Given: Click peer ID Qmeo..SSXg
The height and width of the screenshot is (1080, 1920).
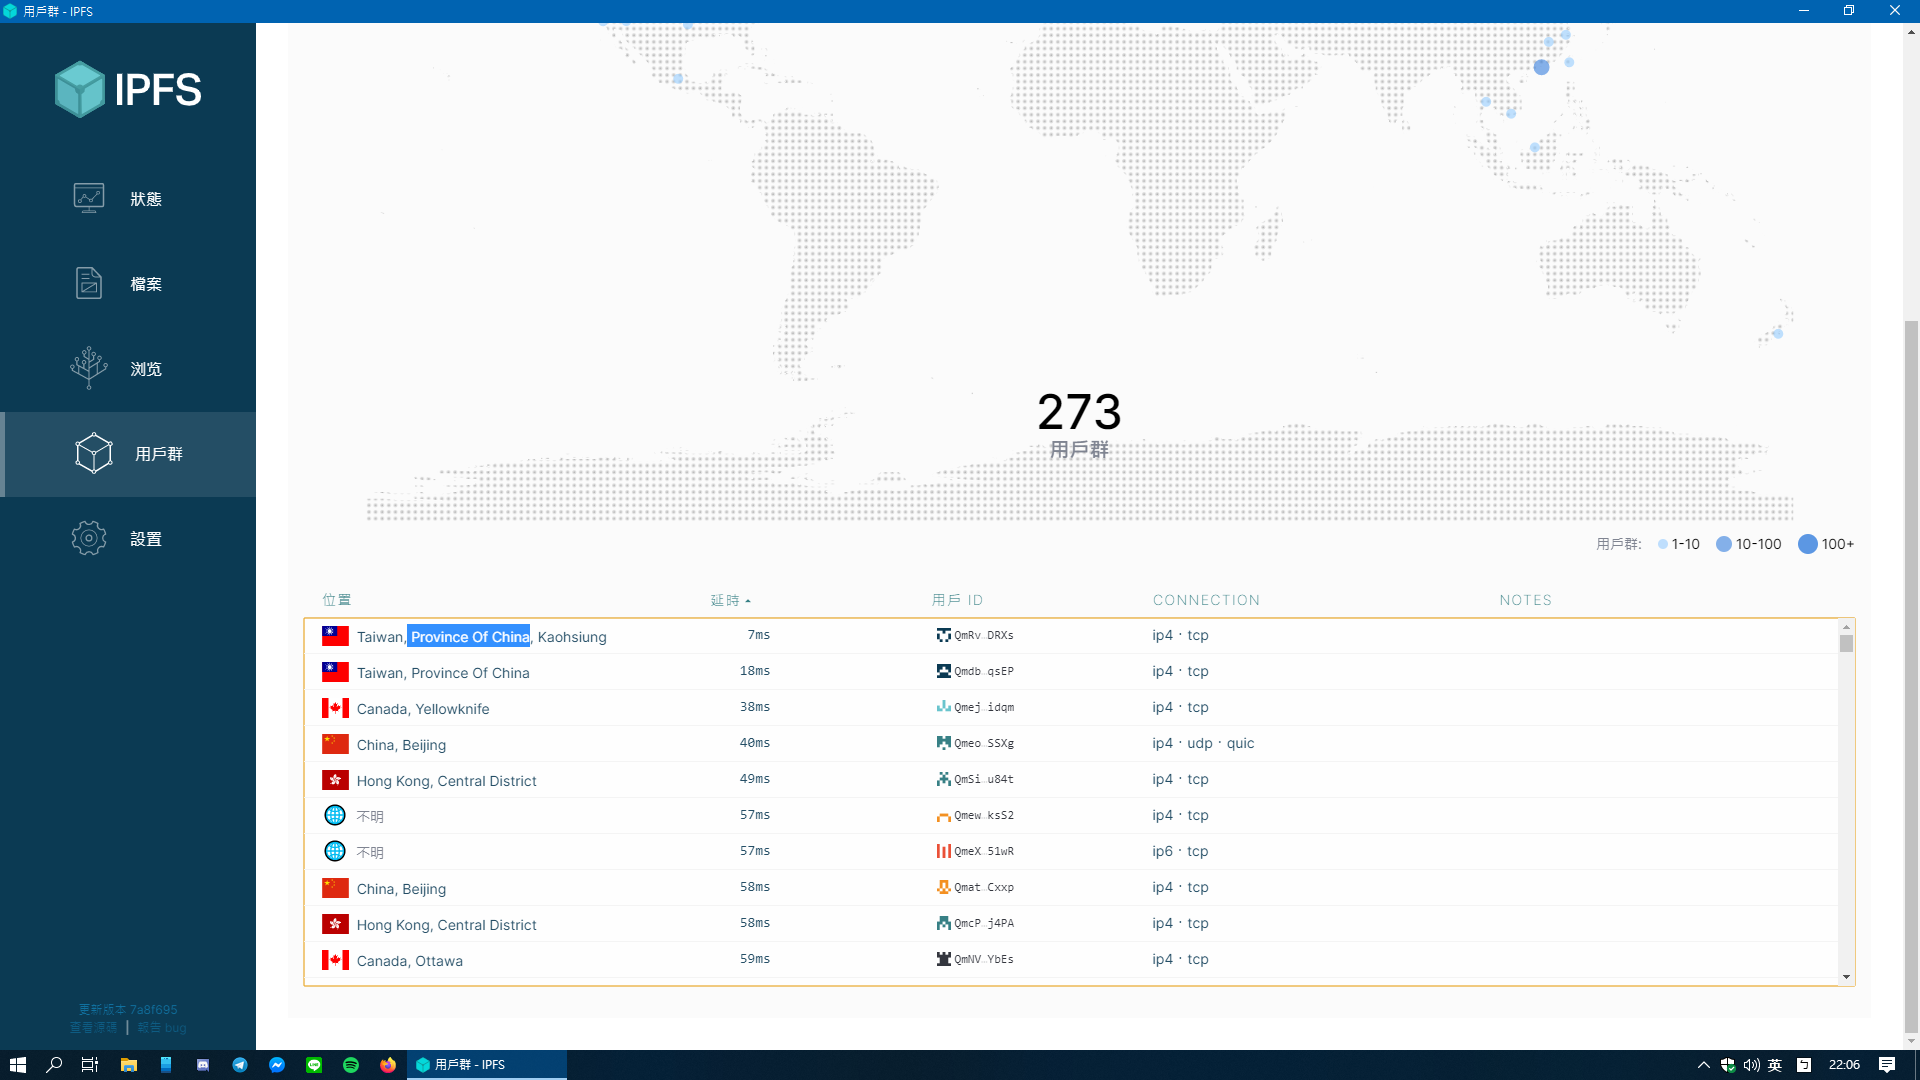Looking at the screenshot, I should pyautogui.click(x=984, y=743).
